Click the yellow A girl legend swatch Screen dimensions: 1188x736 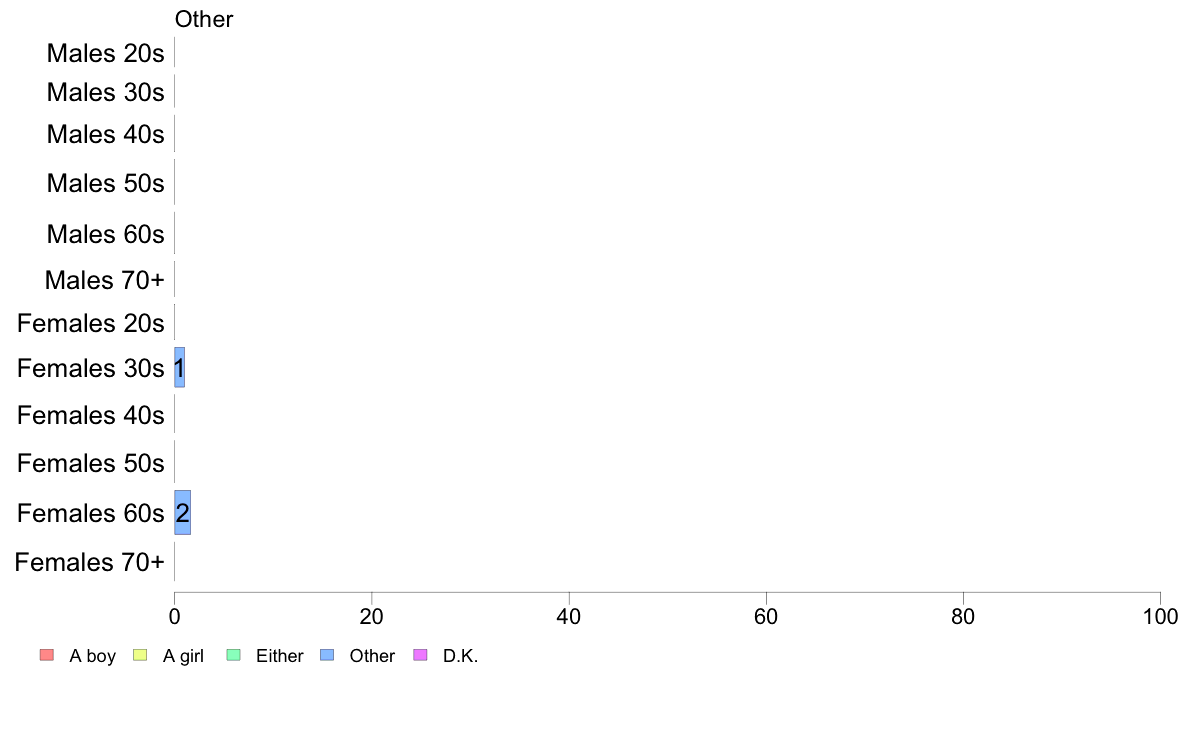point(140,655)
